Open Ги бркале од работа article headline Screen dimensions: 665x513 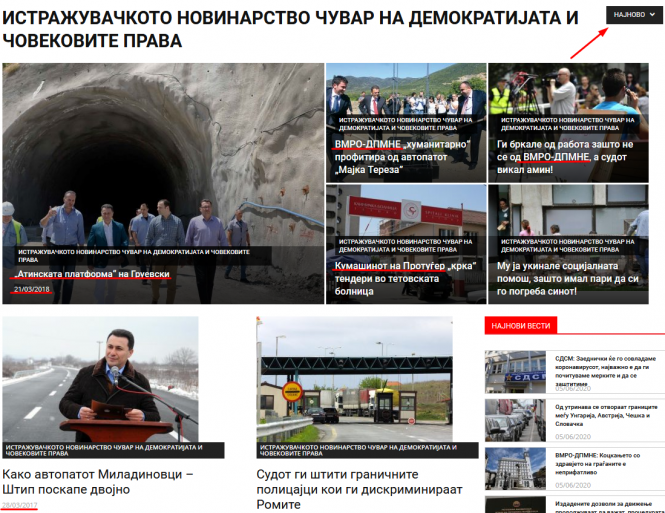565,157
